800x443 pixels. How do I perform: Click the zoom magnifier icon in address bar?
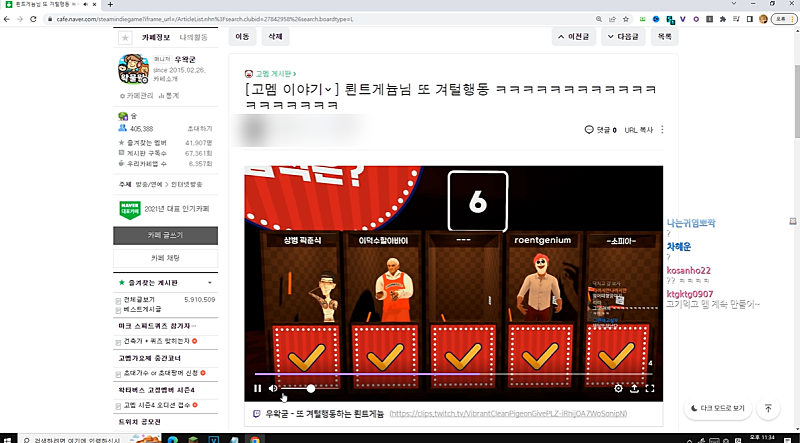coord(599,19)
